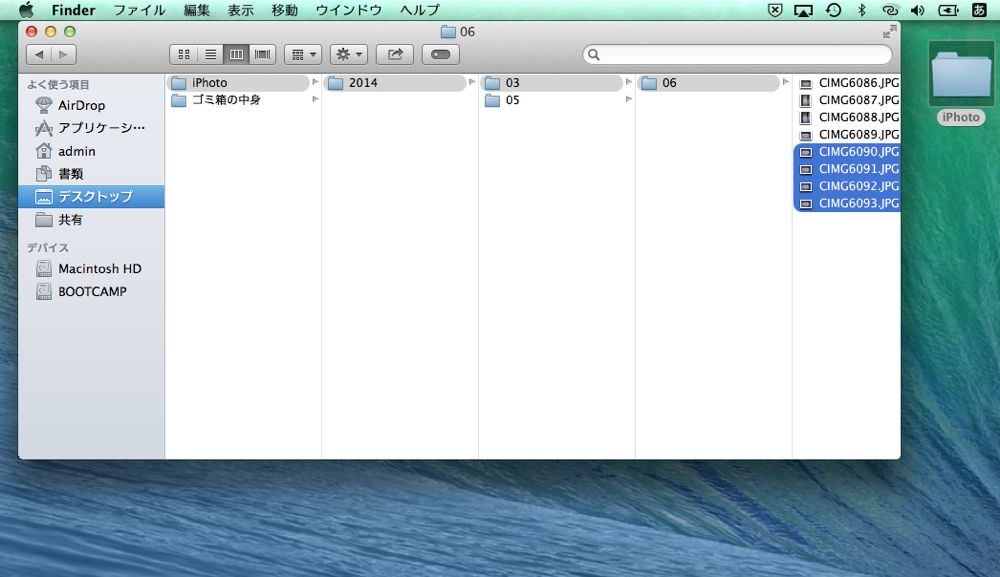1000x577 pixels.
Task: Select Macintosh HD in devices
Action: tap(91, 268)
